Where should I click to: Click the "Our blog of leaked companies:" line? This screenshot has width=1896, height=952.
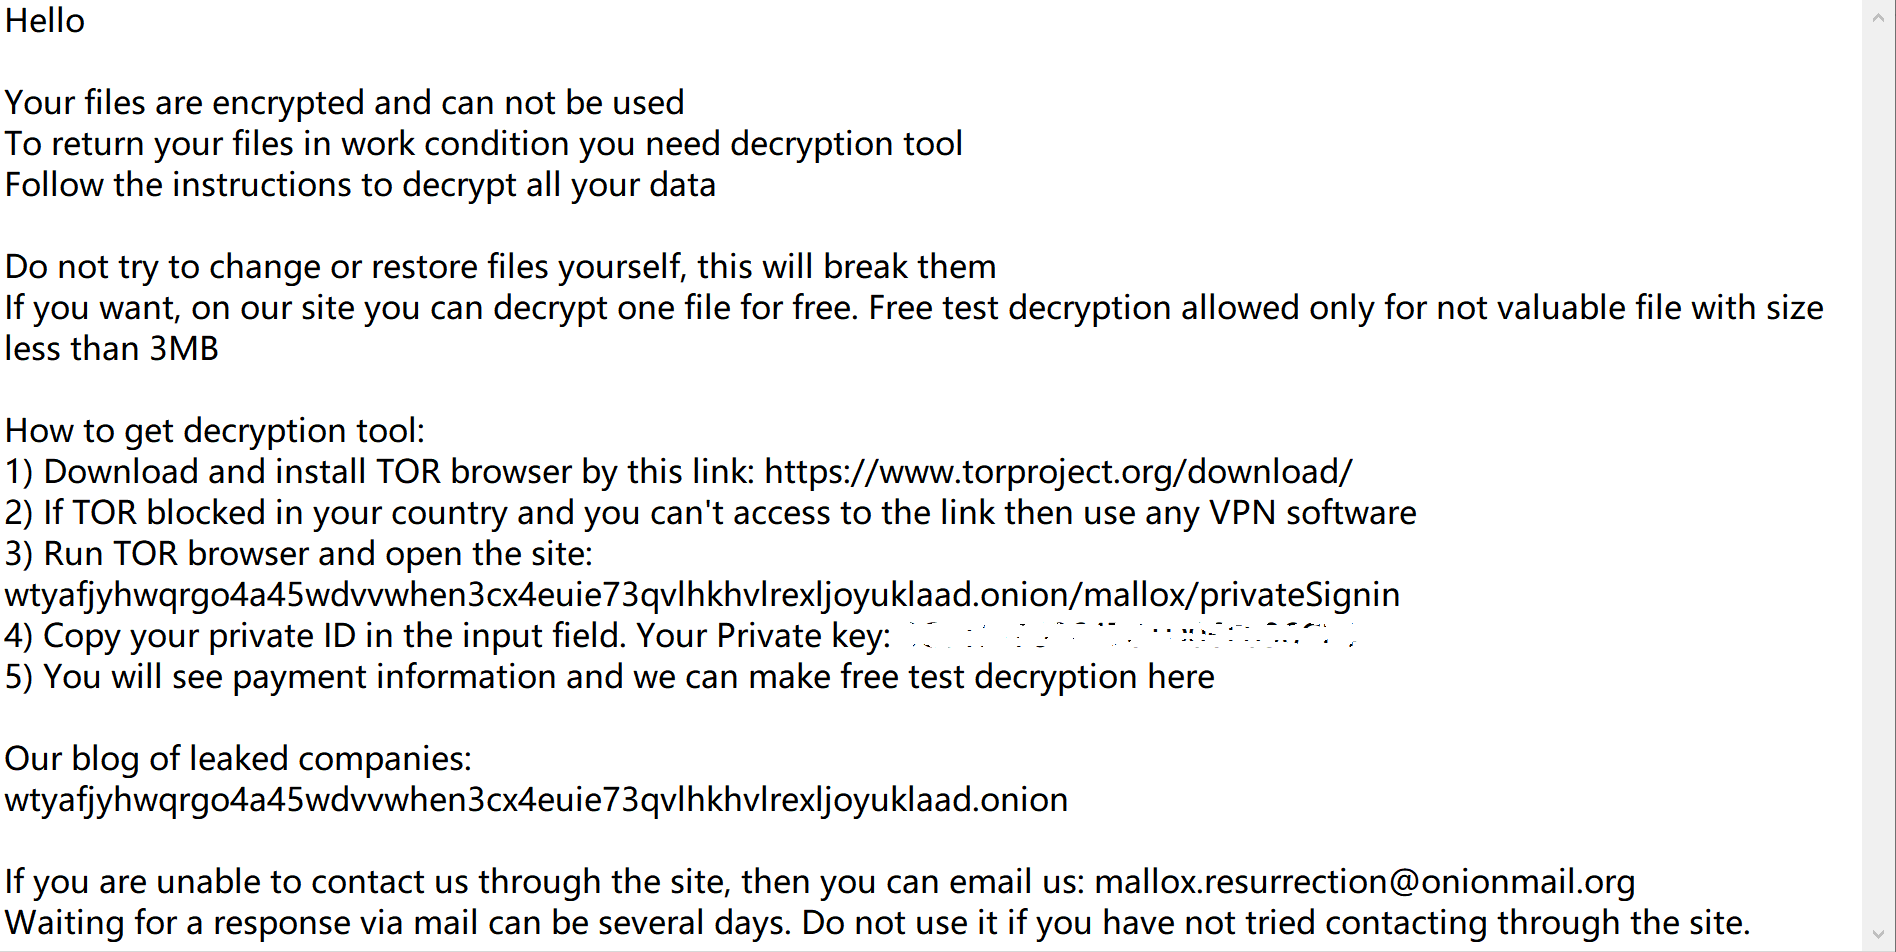pos(238,759)
